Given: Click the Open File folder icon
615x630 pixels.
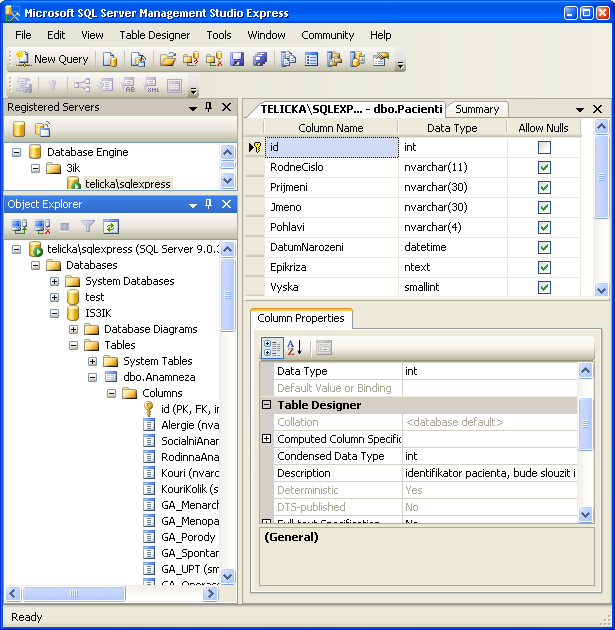Looking at the screenshot, I should coord(168,59).
